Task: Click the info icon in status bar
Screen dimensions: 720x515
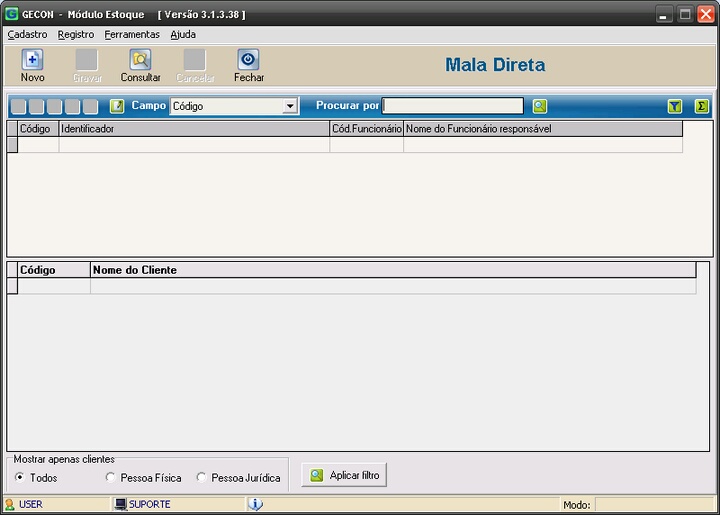Action: click(255, 504)
